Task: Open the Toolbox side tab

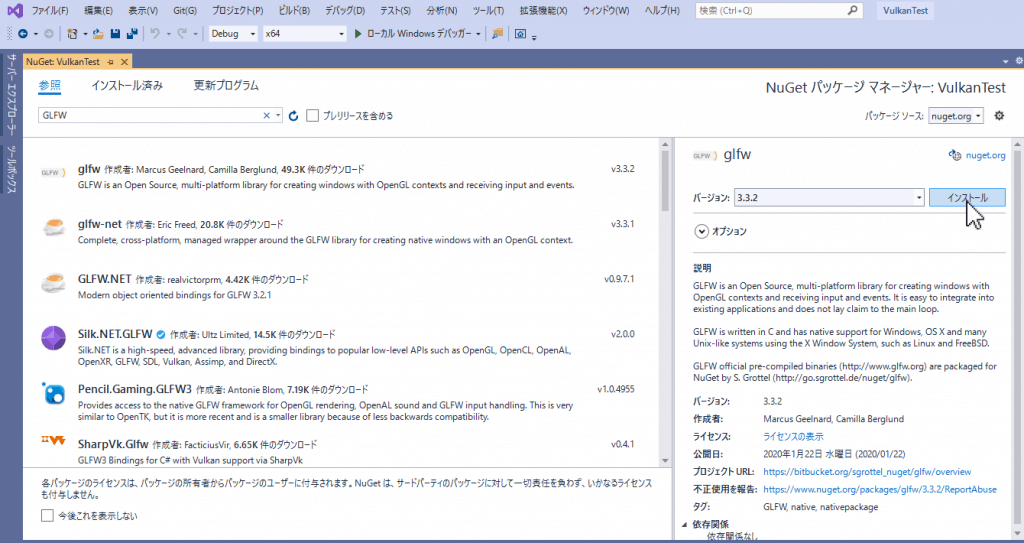Action: (11, 169)
